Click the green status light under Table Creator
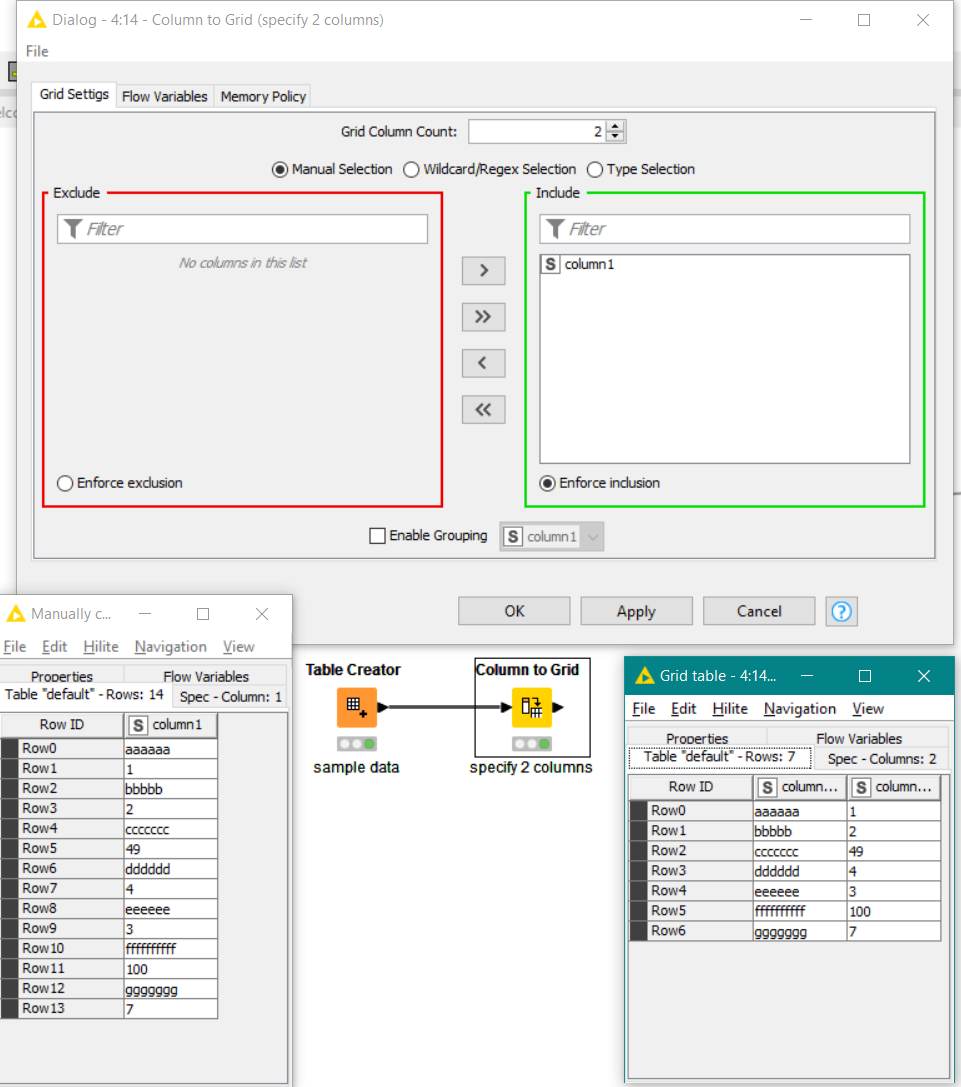Viewport: 961px width, 1087px height. (368, 744)
